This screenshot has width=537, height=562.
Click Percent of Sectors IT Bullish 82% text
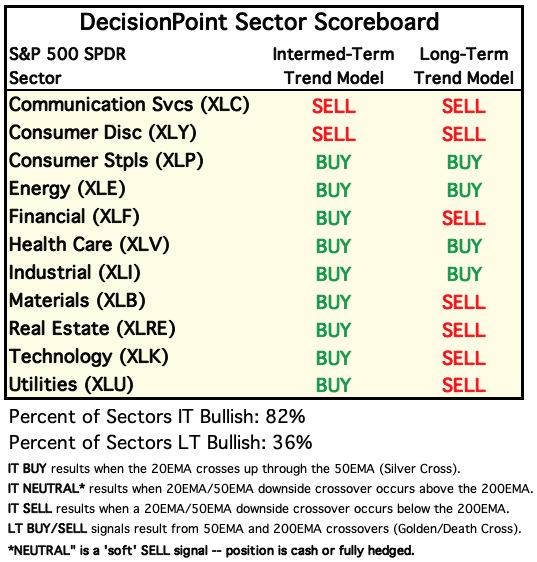pos(157,417)
